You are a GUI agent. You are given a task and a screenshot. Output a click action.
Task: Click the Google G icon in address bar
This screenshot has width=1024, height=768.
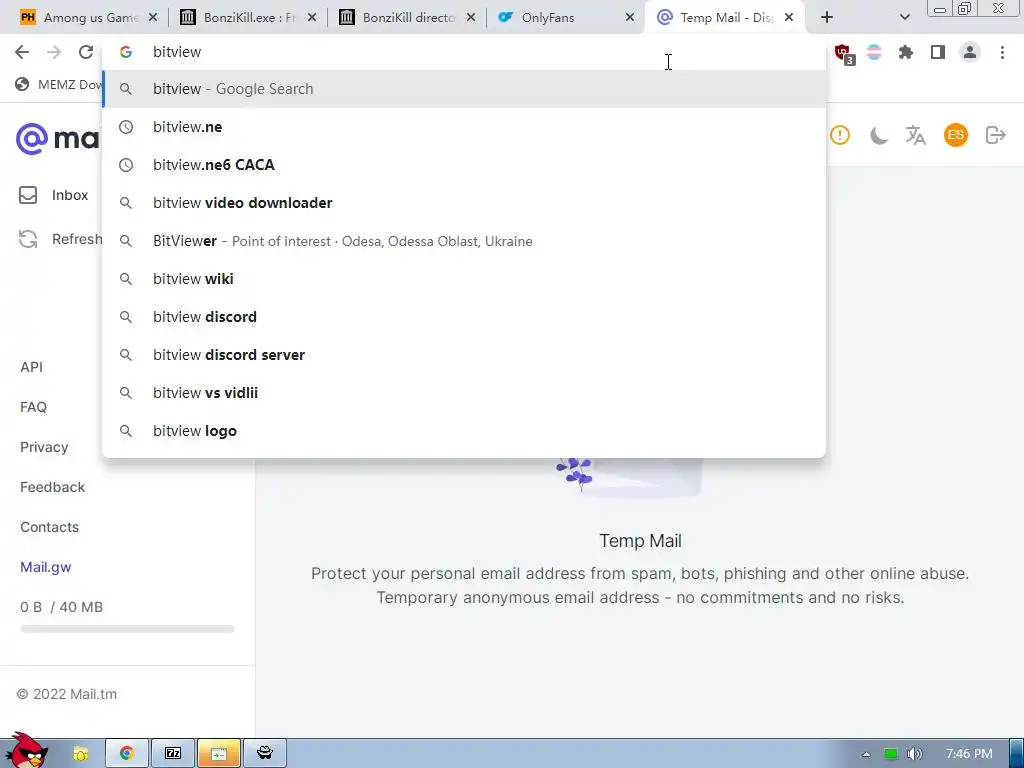126,52
